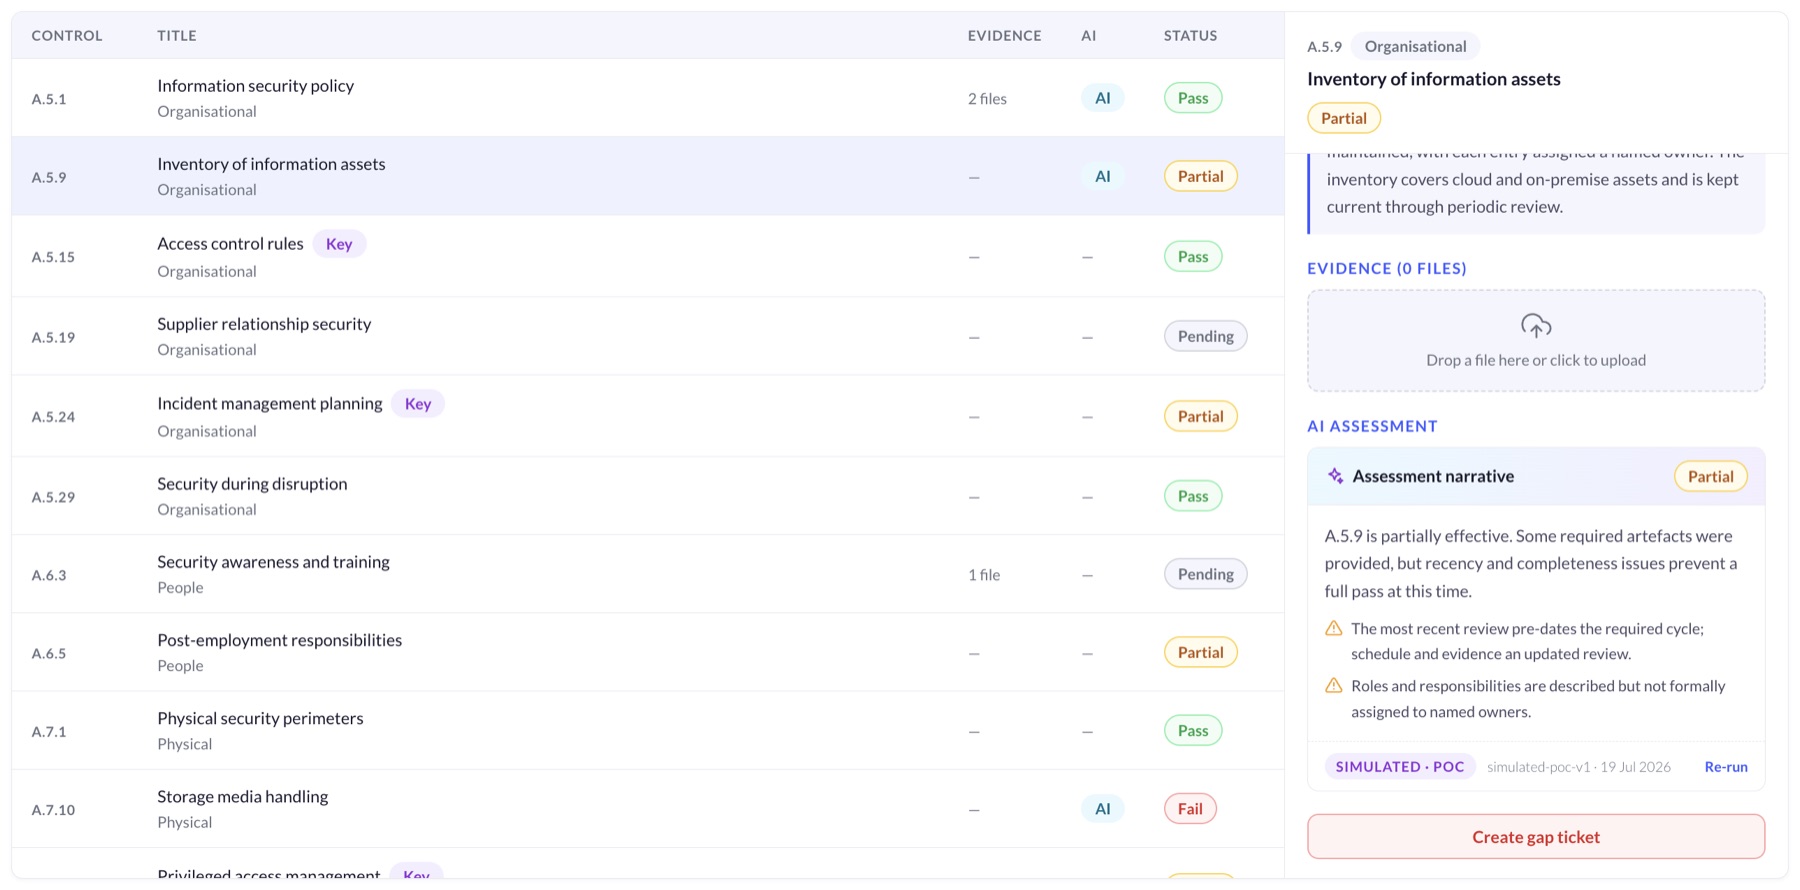1800x890 pixels.
Task: Open the 2 files evidence on A.5.1
Action: [x=987, y=98]
